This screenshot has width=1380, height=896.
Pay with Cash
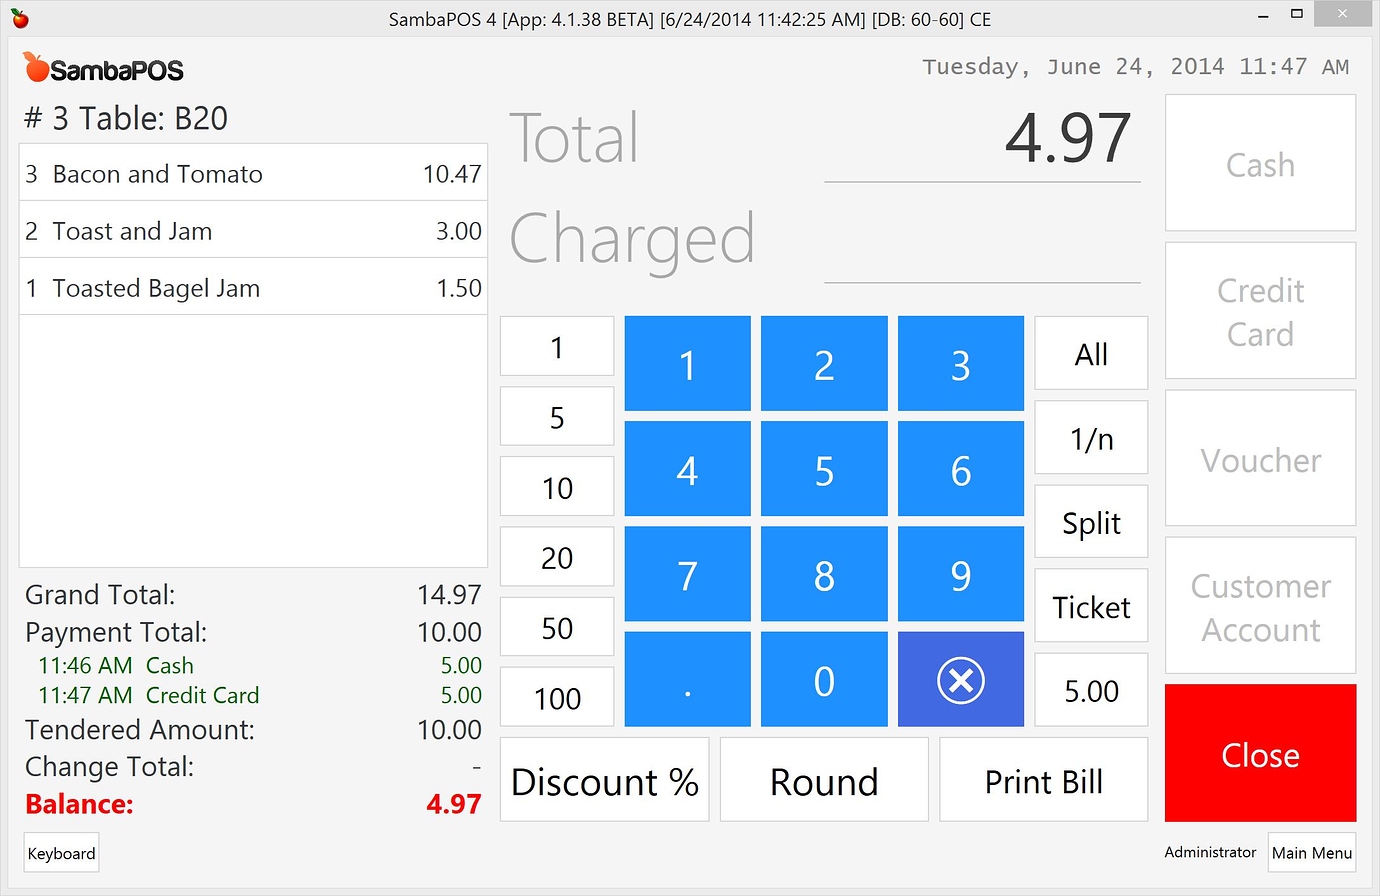1260,163
